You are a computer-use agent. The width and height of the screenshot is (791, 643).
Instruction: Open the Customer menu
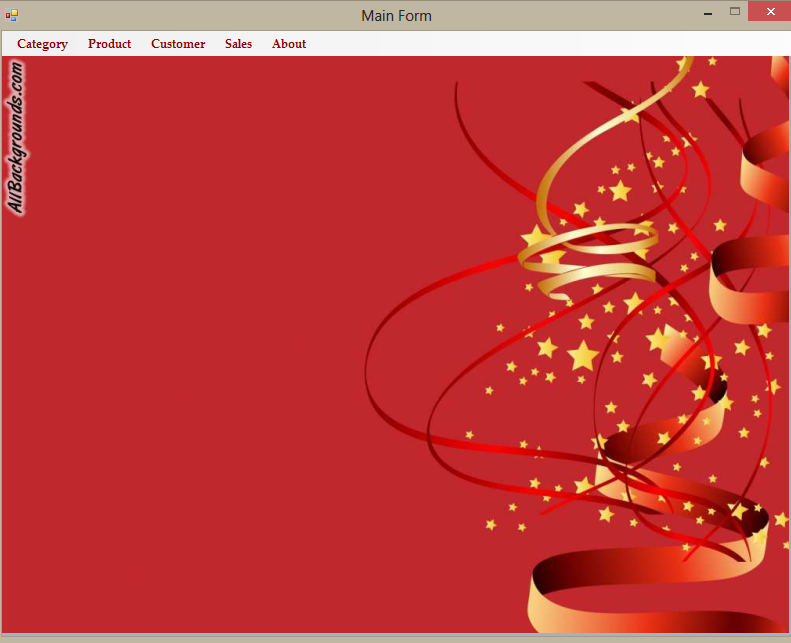[178, 44]
